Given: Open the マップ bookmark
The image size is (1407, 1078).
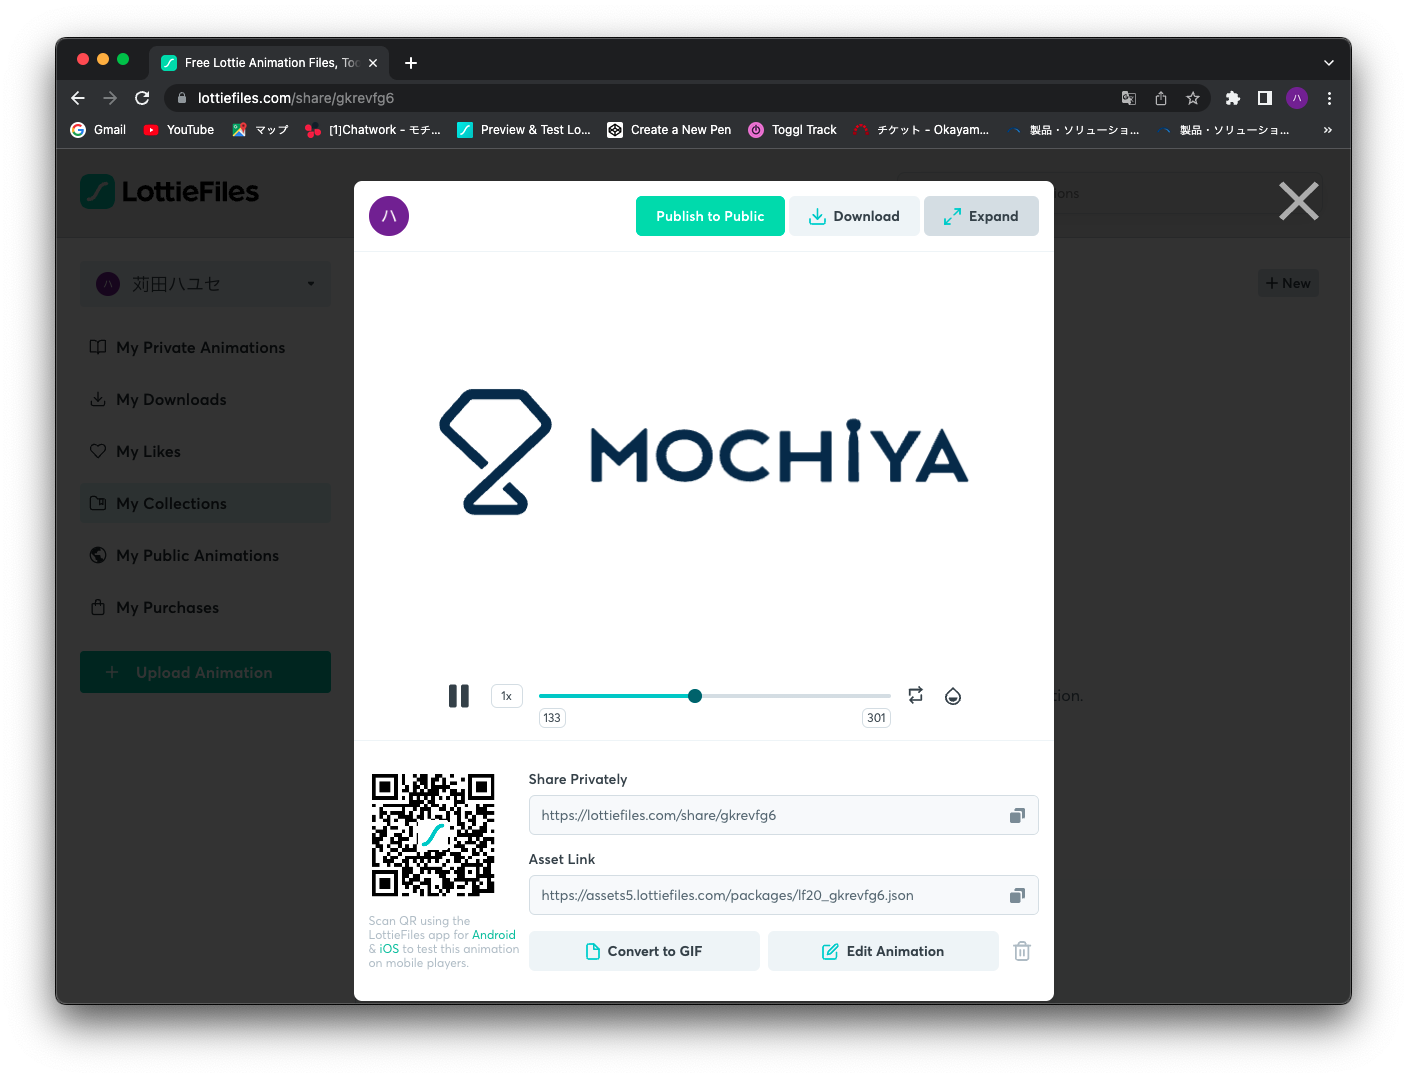Looking at the screenshot, I should (260, 130).
